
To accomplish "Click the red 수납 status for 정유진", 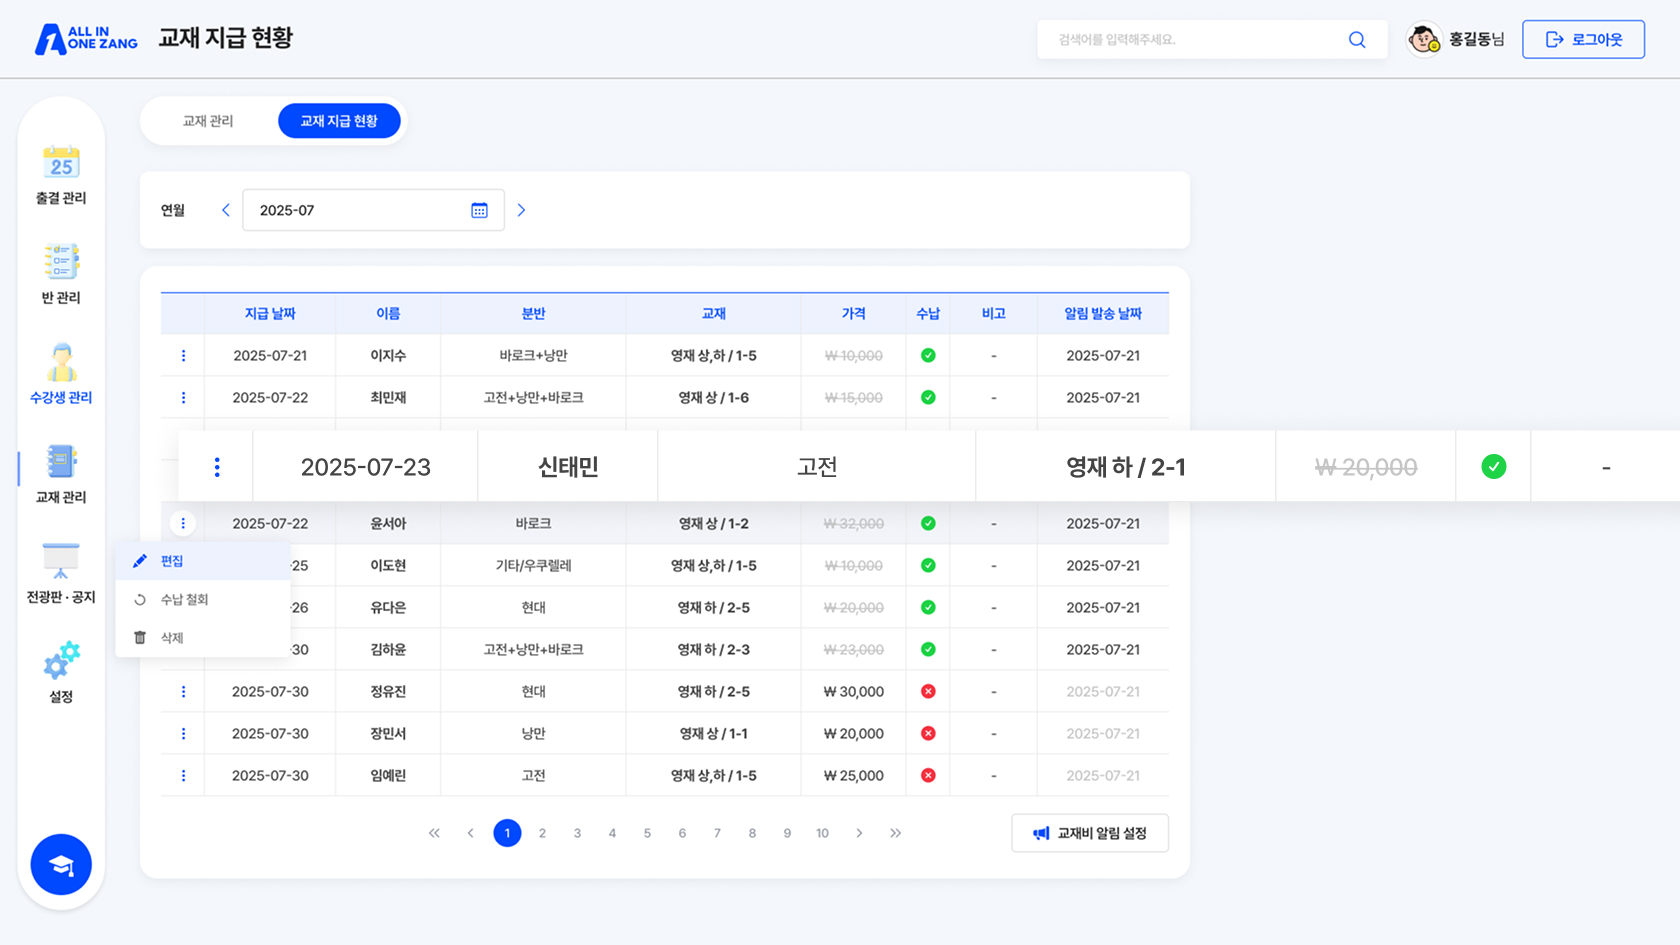I will pyautogui.click(x=928, y=691).
